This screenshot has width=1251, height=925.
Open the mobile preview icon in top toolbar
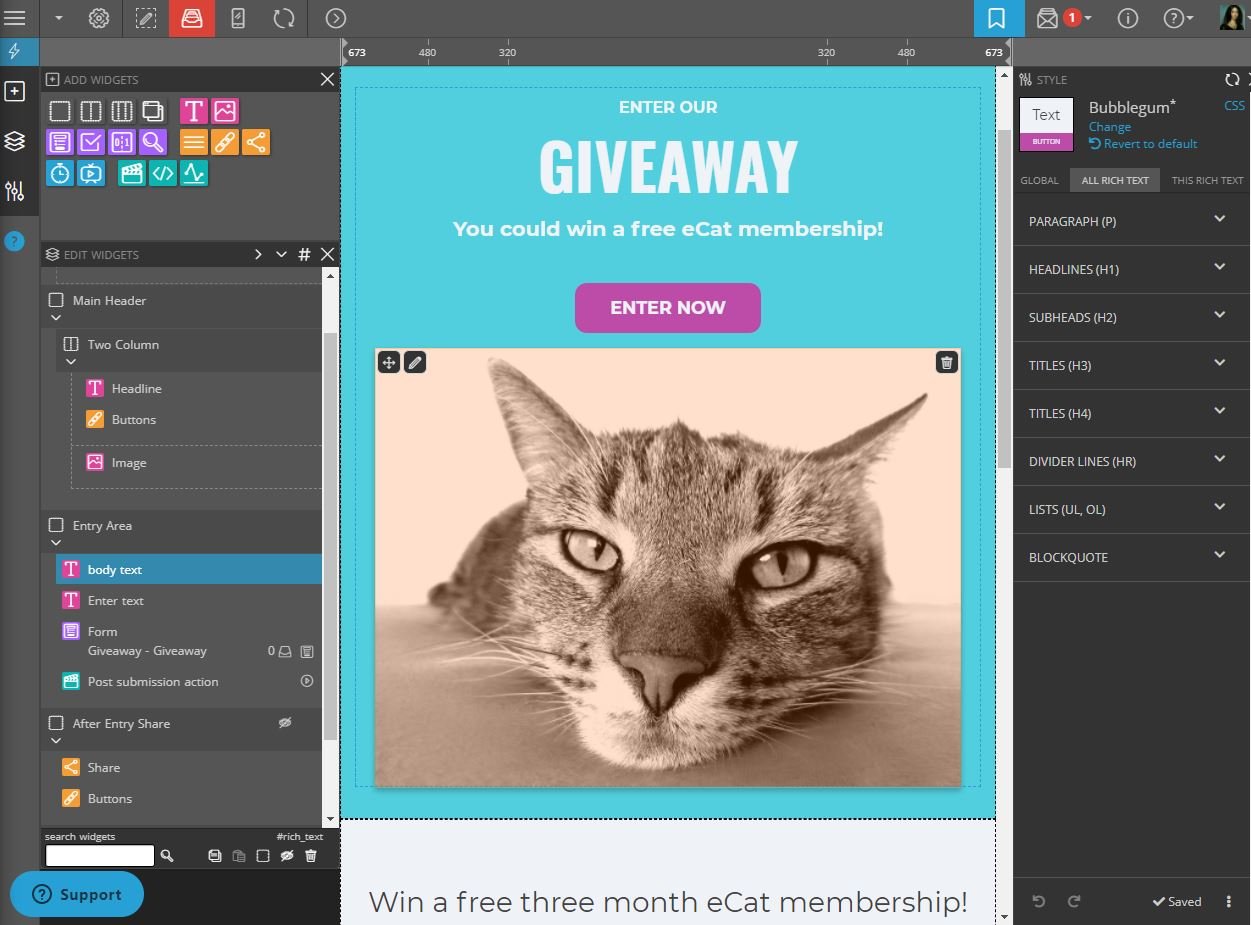(x=238, y=18)
